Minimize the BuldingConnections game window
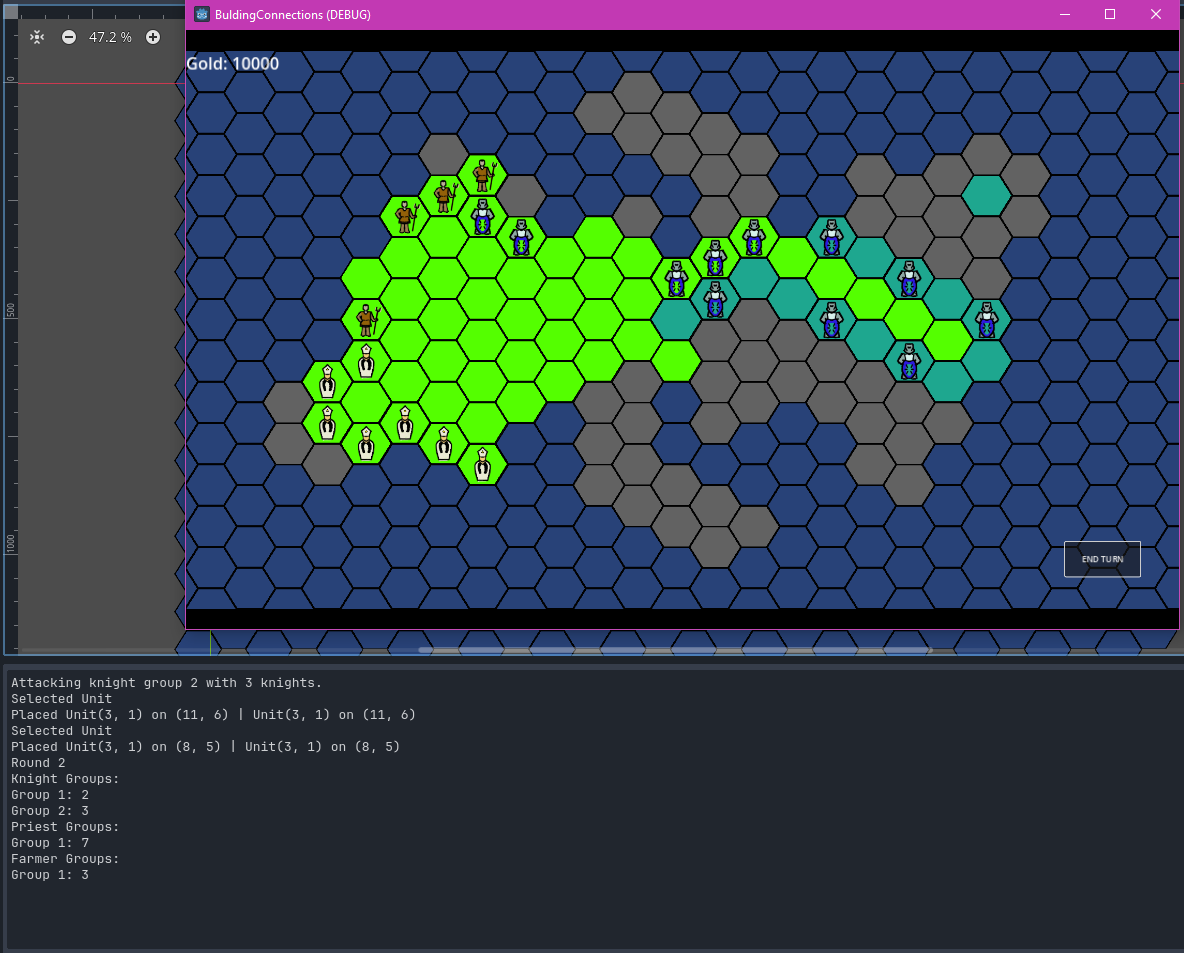 tap(1064, 14)
